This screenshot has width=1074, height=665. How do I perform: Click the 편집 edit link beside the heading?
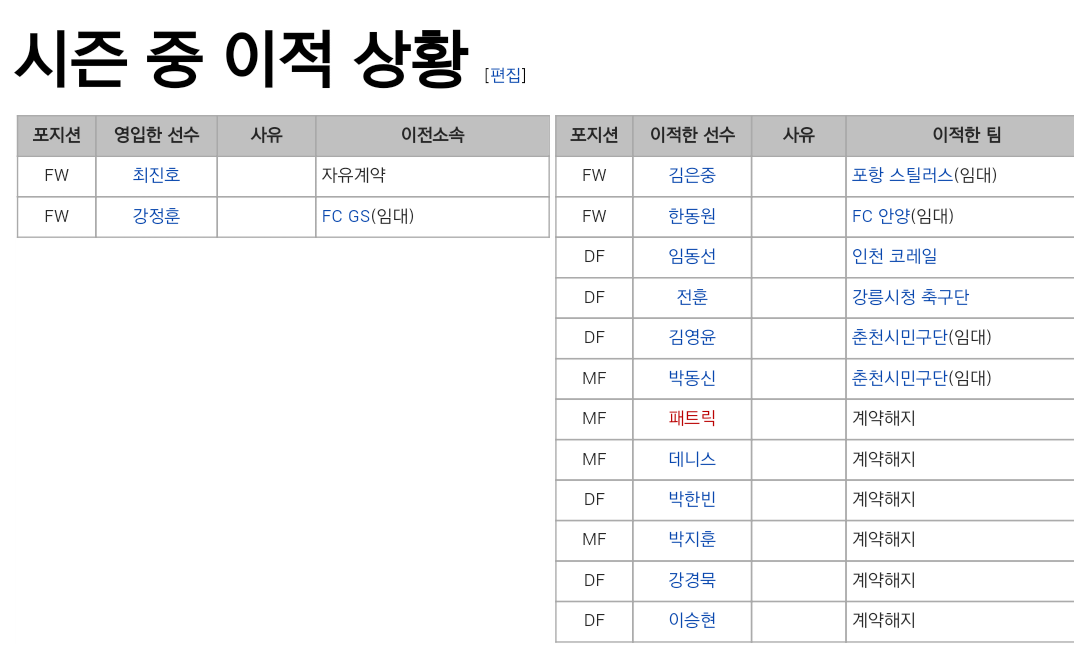(x=505, y=75)
